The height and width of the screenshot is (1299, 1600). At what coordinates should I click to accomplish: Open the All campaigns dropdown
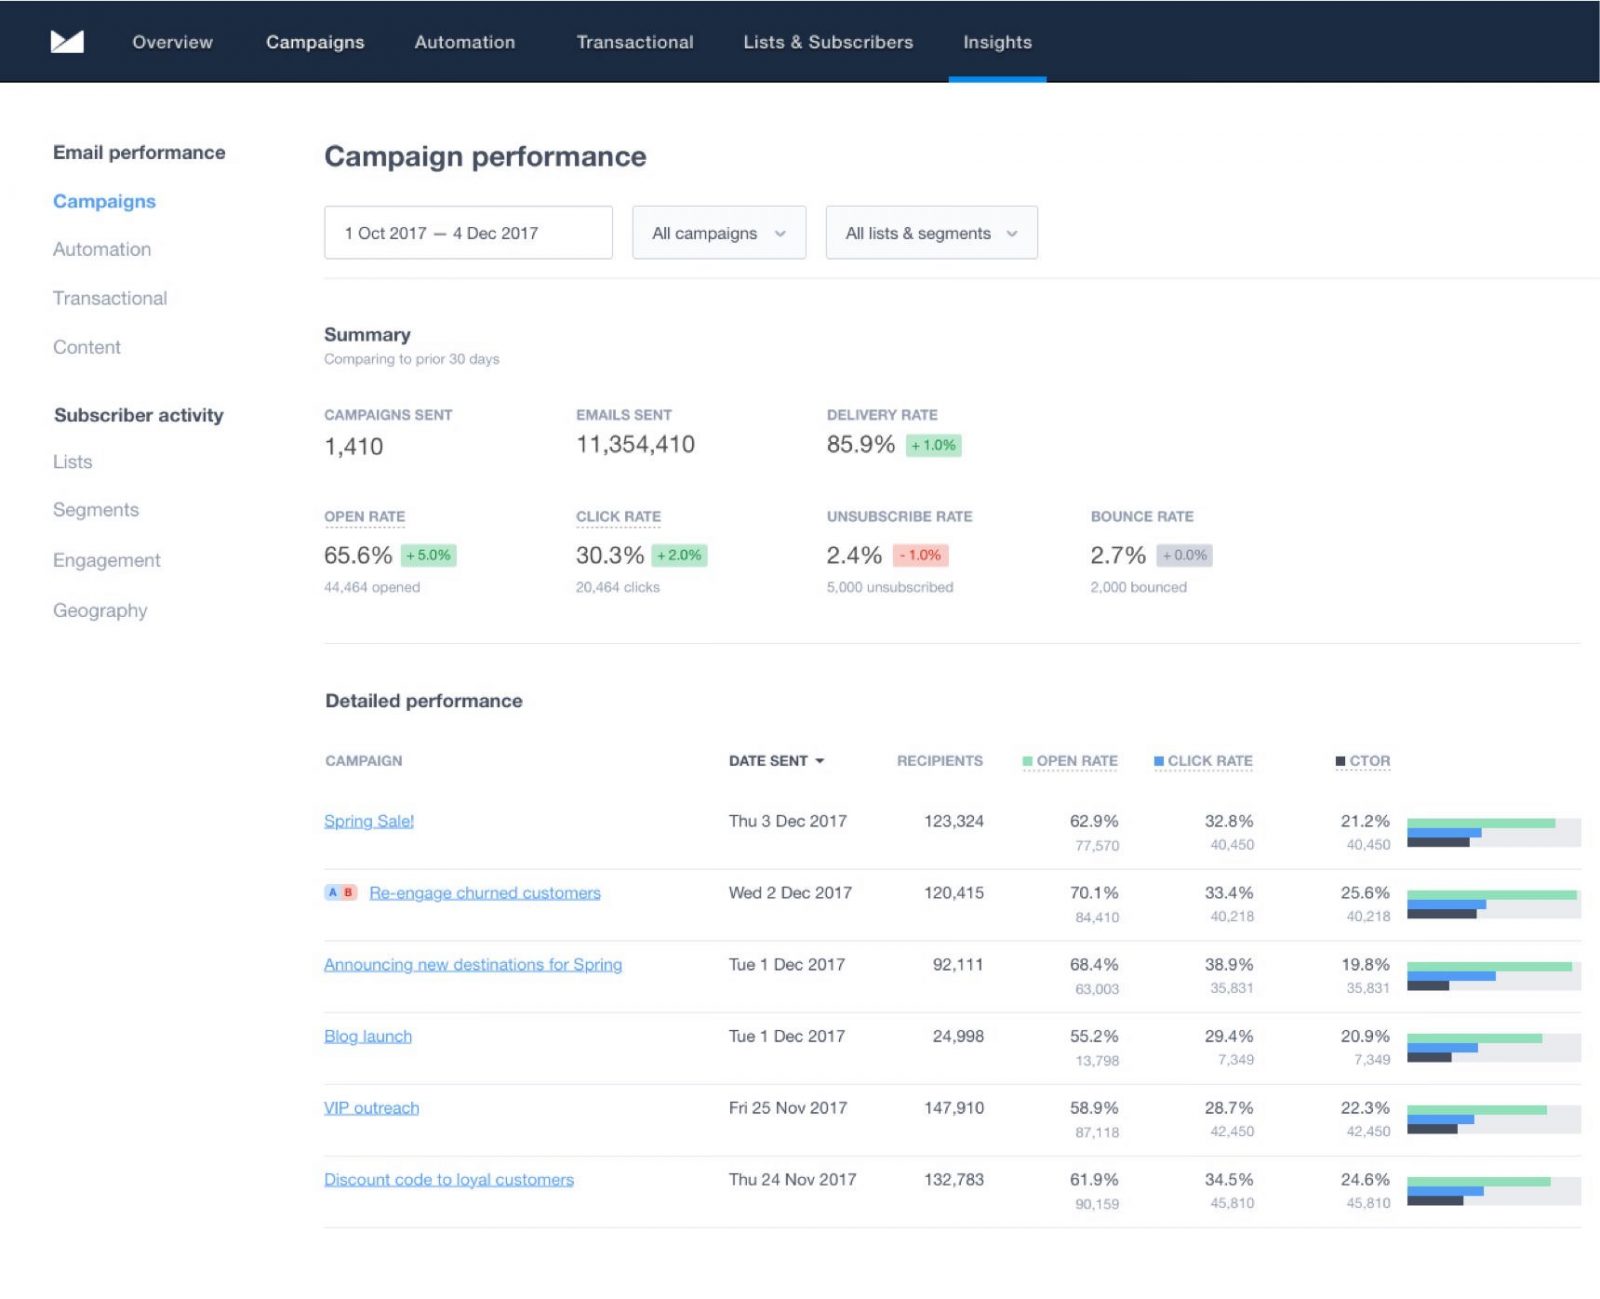click(x=718, y=232)
